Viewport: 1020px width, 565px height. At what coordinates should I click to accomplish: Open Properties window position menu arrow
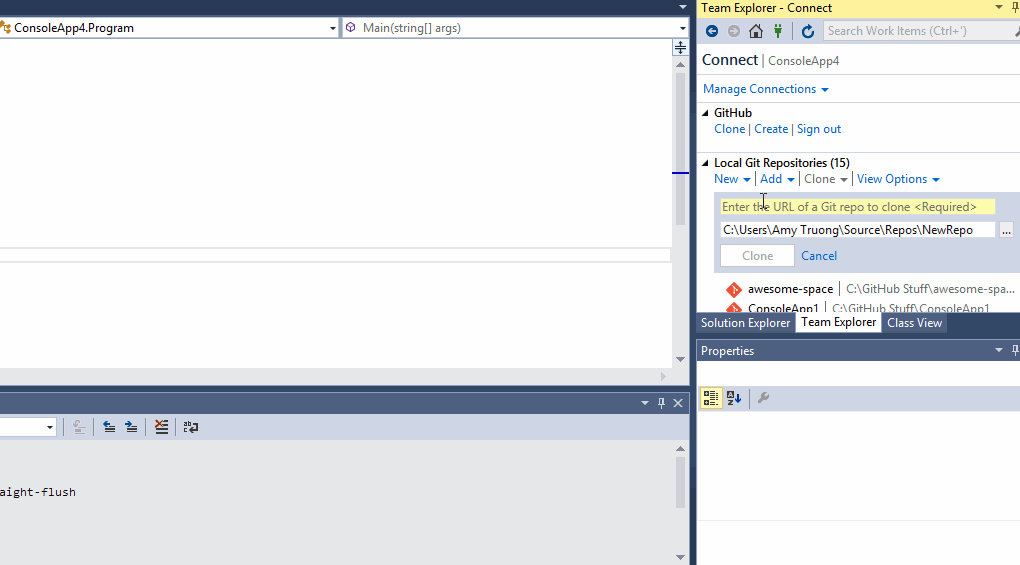pos(999,350)
